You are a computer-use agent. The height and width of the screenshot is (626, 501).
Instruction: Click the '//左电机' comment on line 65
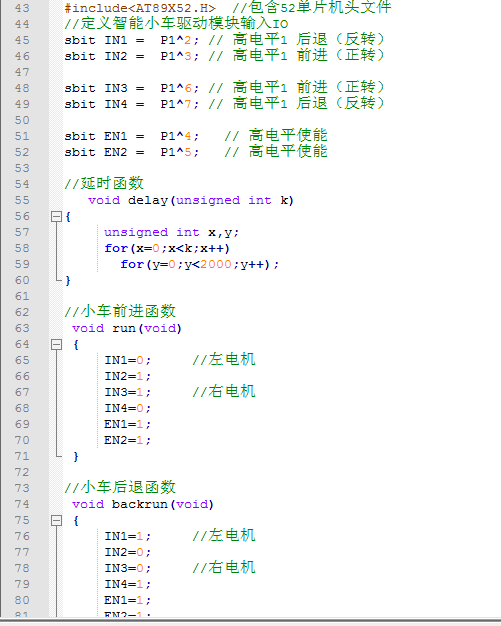tap(224, 360)
